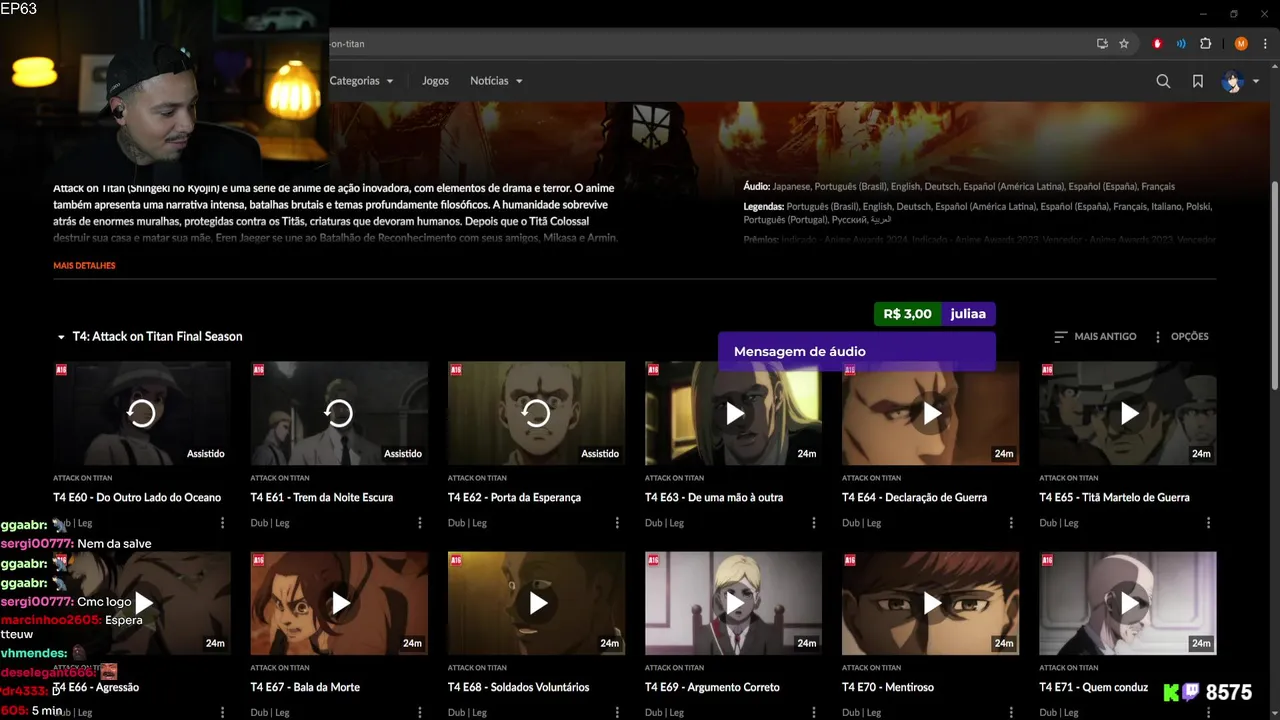
Task: Click Dub | Leg text under E65
Action: [x=1058, y=523]
